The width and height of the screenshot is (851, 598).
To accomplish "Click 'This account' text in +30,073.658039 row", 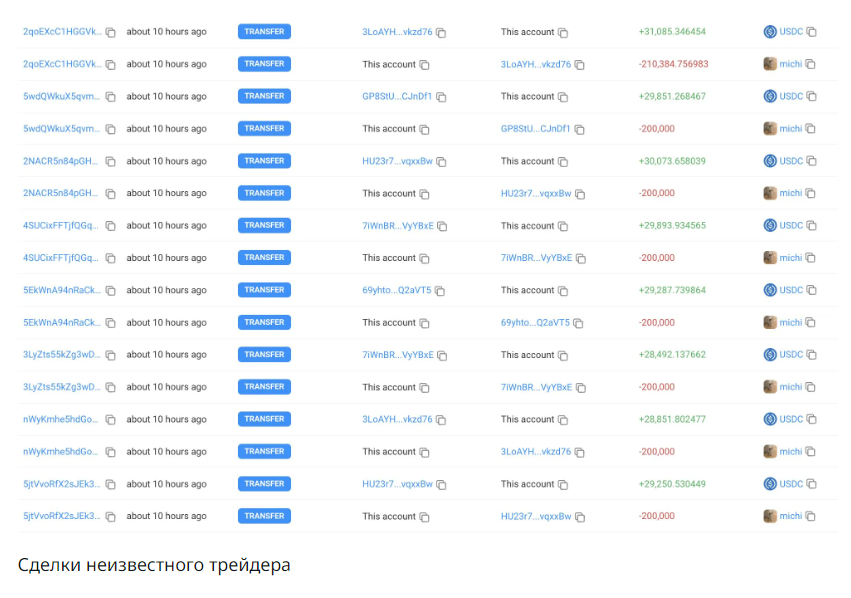I will point(527,161).
